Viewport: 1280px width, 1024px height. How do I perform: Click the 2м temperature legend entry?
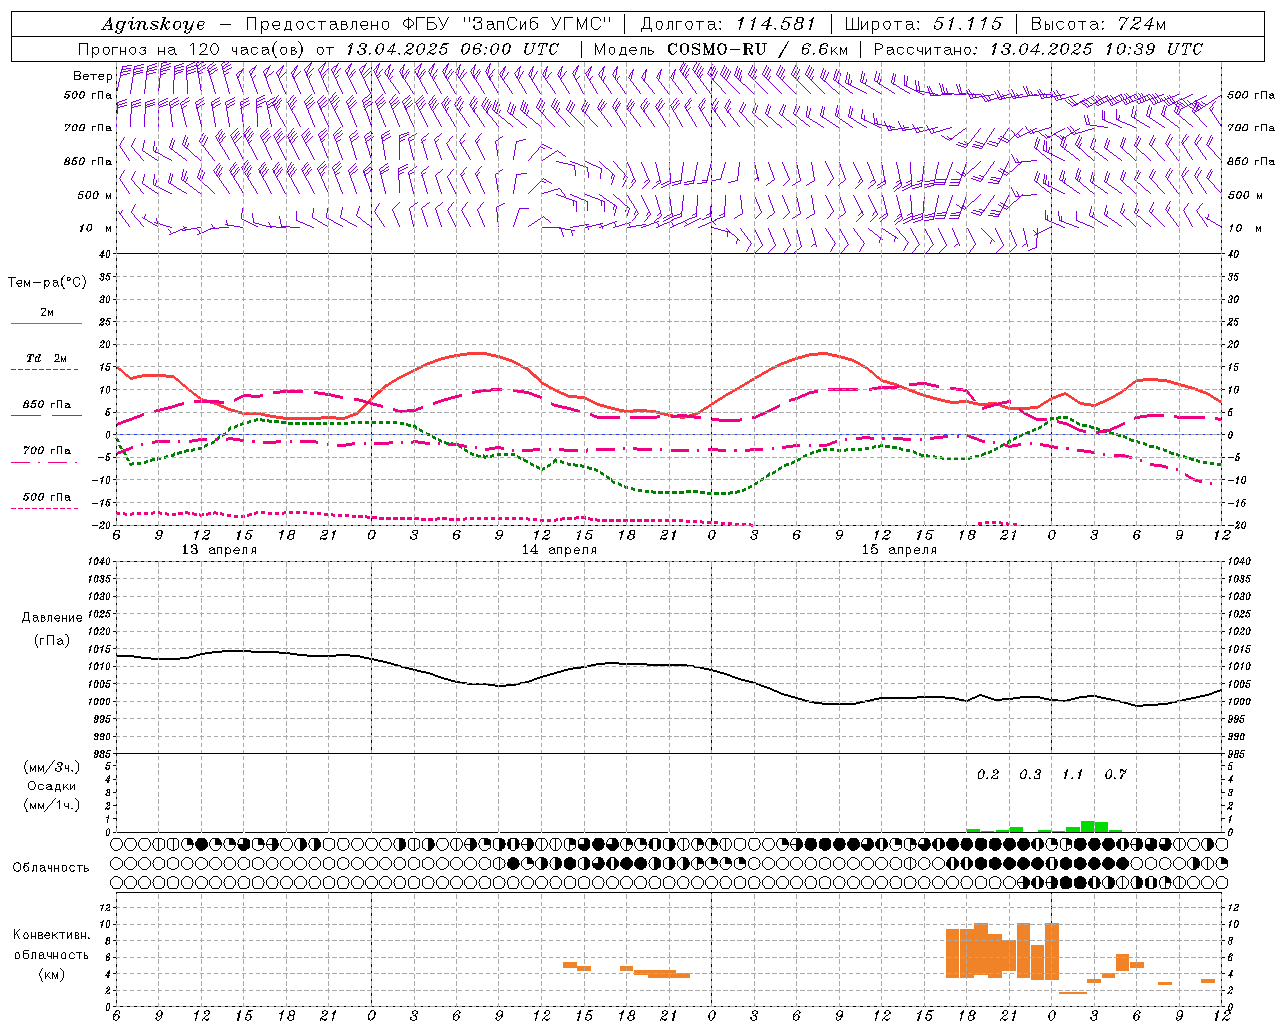47,312
